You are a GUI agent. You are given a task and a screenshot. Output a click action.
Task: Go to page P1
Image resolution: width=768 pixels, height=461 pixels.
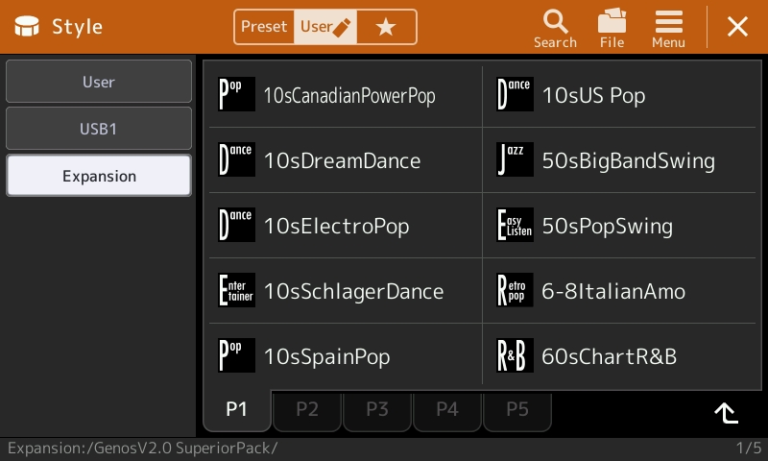click(x=237, y=410)
